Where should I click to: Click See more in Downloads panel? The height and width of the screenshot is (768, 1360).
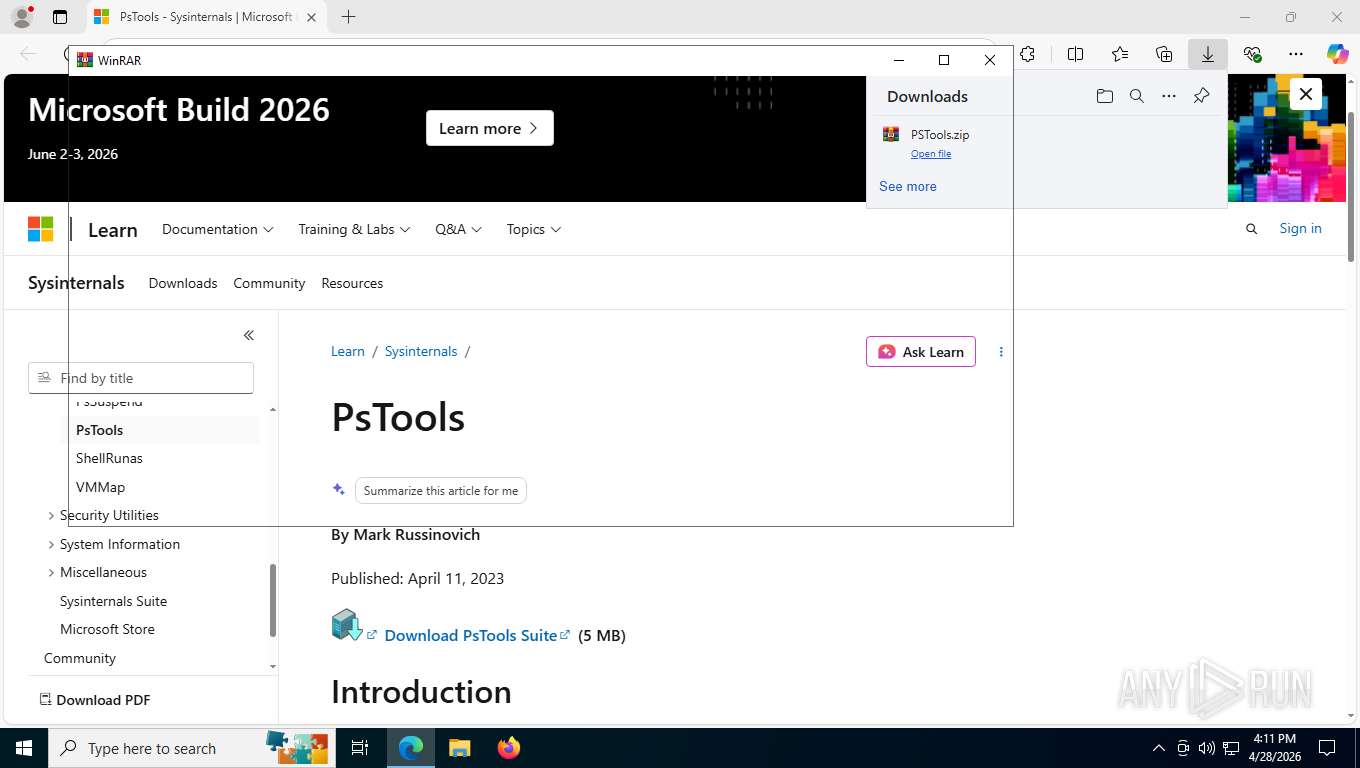[908, 186]
